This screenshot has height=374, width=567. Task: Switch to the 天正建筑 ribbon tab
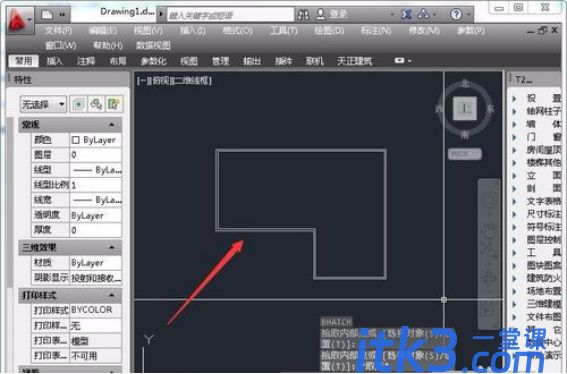(354, 61)
